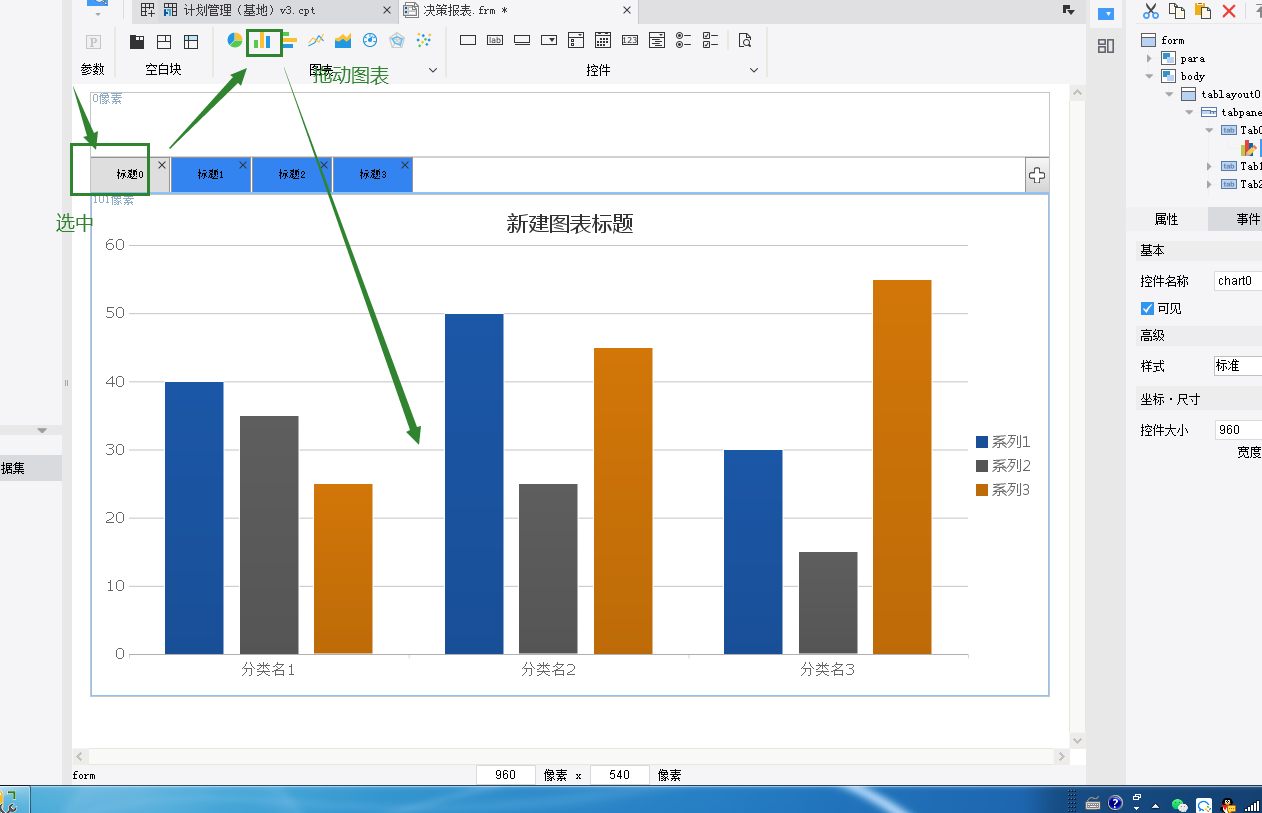Click the form height field showing 540
Image resolution: width=1262 pixels, height=813 pixels.
[620, 775]
